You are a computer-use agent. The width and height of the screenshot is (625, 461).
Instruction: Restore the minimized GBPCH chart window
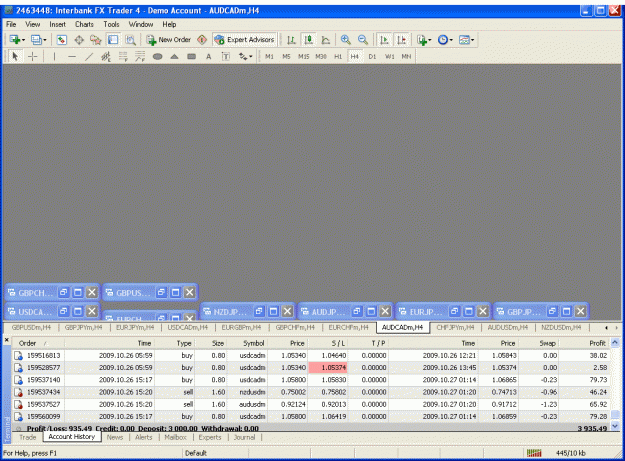(63, 292)
